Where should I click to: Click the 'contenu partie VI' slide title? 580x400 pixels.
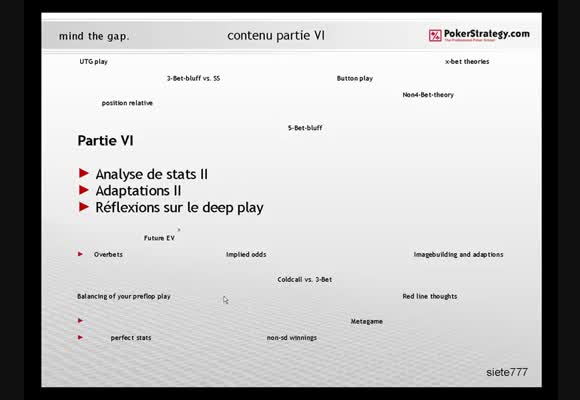[276, 36]
